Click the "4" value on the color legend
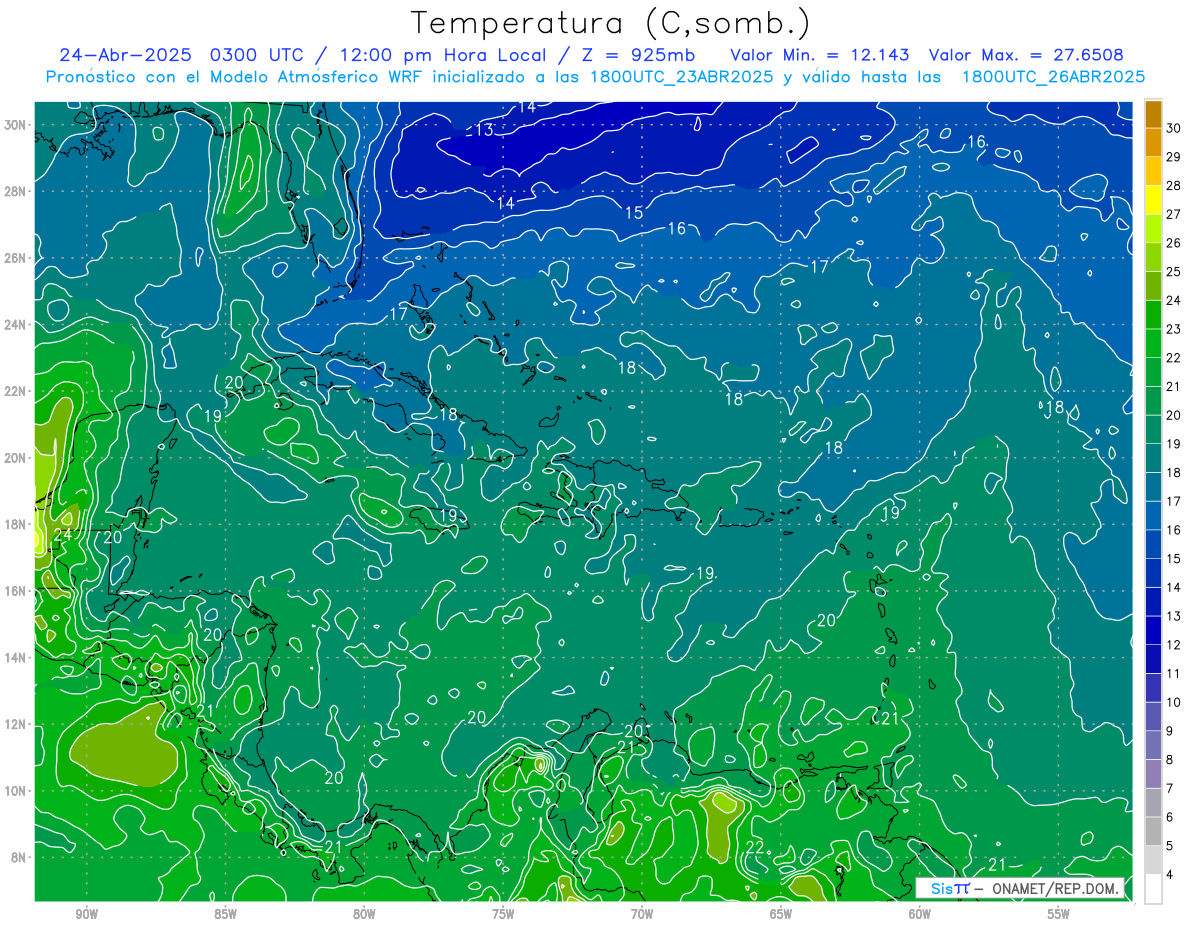The image size is (1200, 927). tap(1169, 875)
